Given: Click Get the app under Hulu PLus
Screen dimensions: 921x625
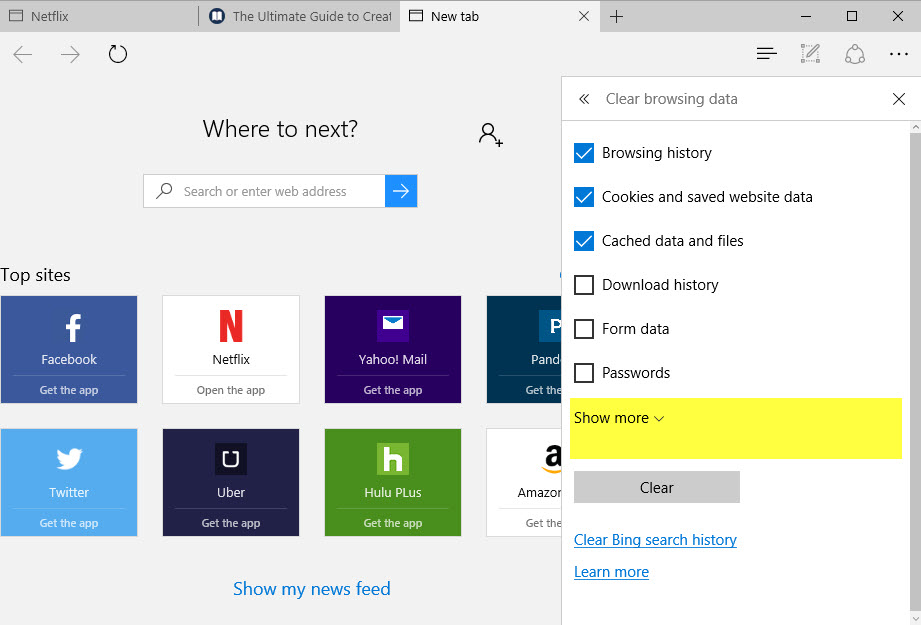Looking at the screenshot, I should (393, 523).
